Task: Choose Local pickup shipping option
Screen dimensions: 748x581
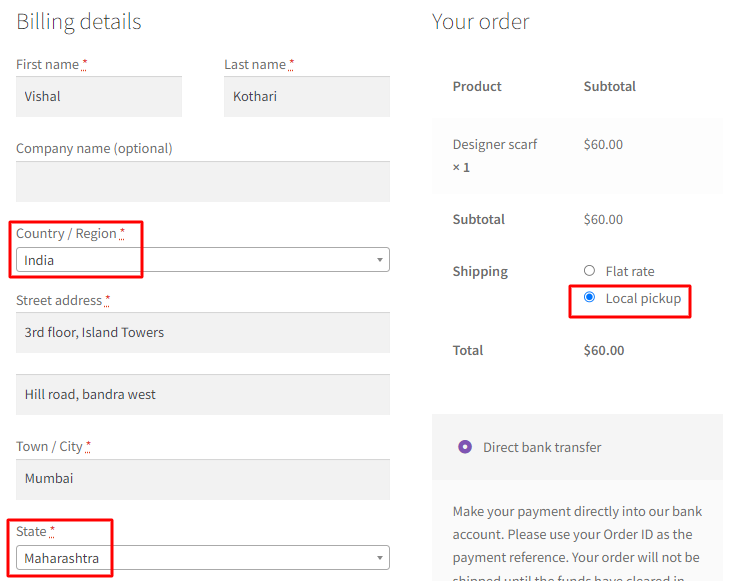Action: pyautogui.click(x=589, y=297)
